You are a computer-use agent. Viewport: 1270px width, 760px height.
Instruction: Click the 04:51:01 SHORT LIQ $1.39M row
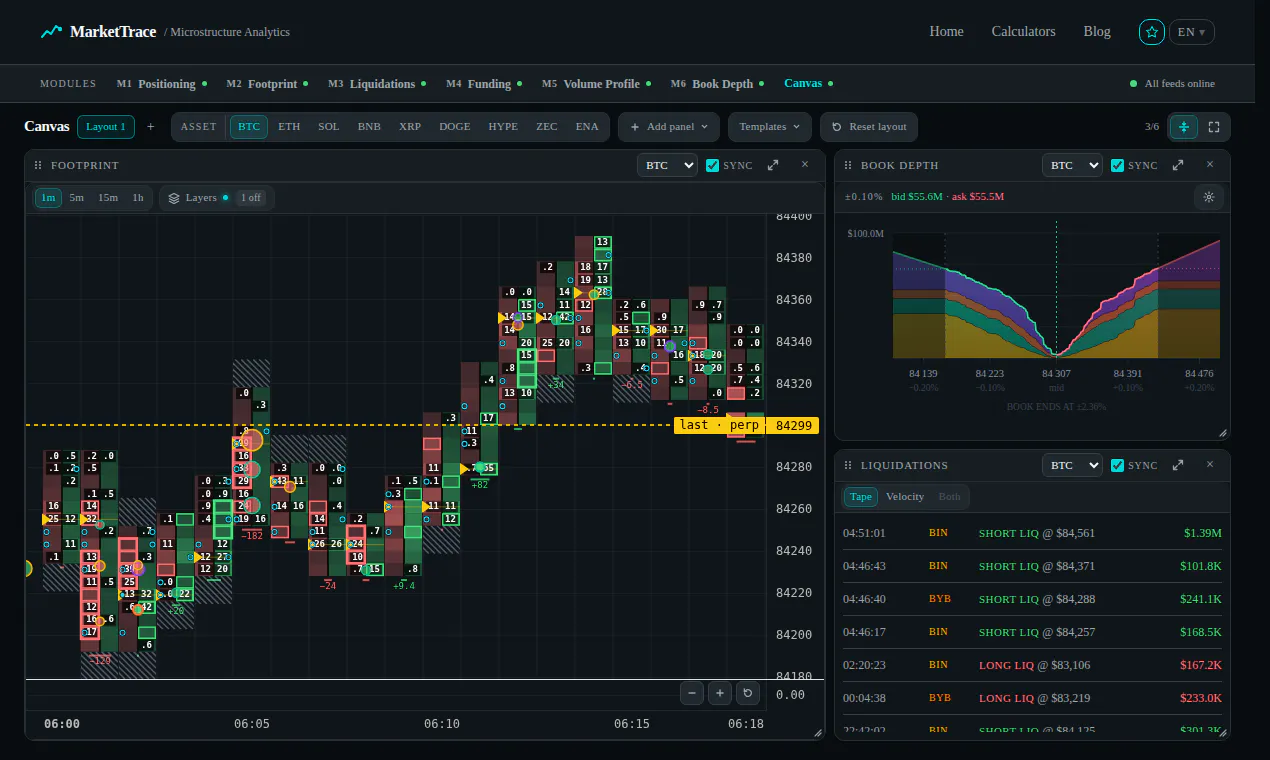[x=1032, y=533]
